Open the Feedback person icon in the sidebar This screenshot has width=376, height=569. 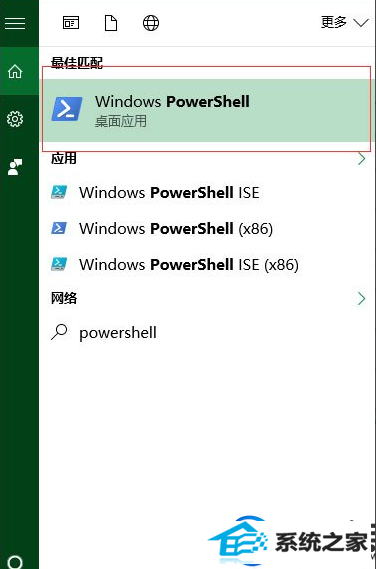pos(15,167)
